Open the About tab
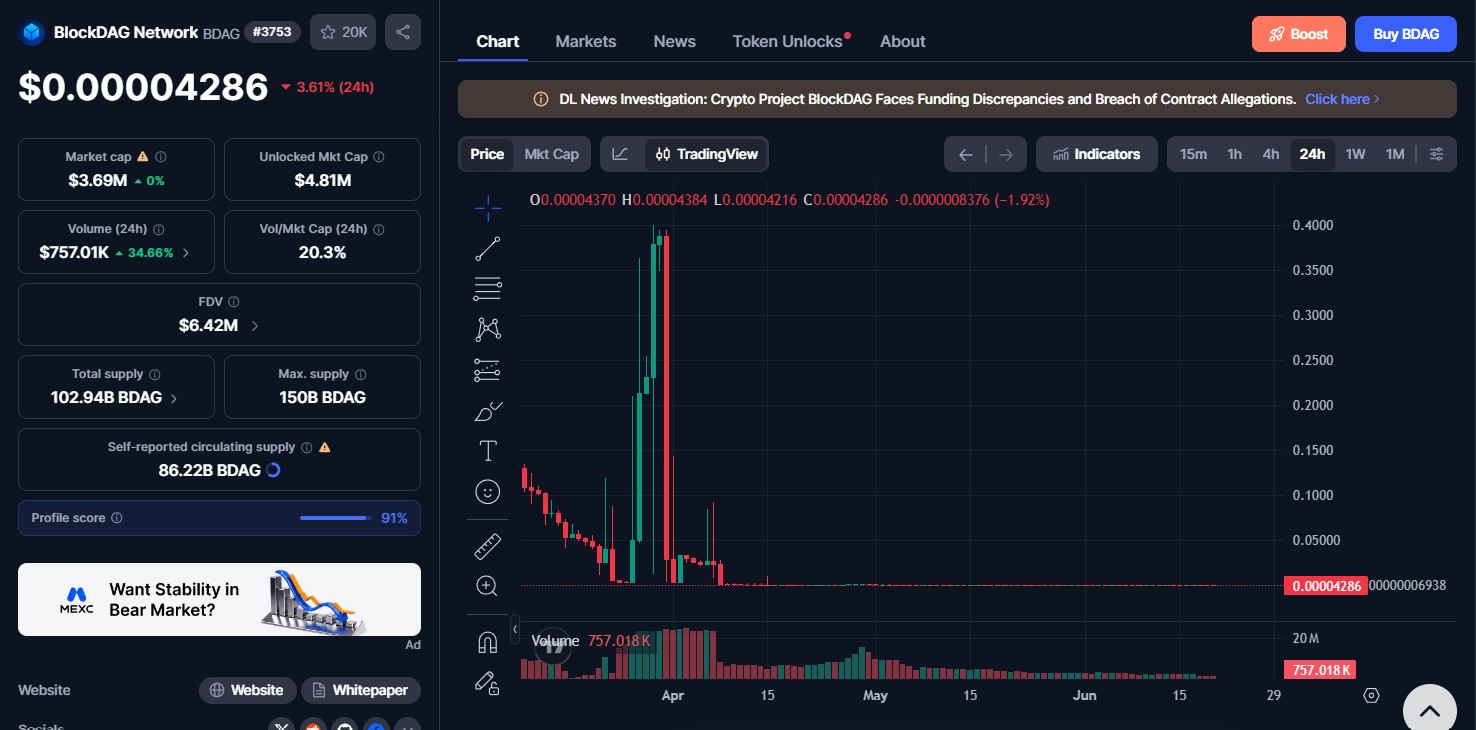 click(x=903, y=41)
